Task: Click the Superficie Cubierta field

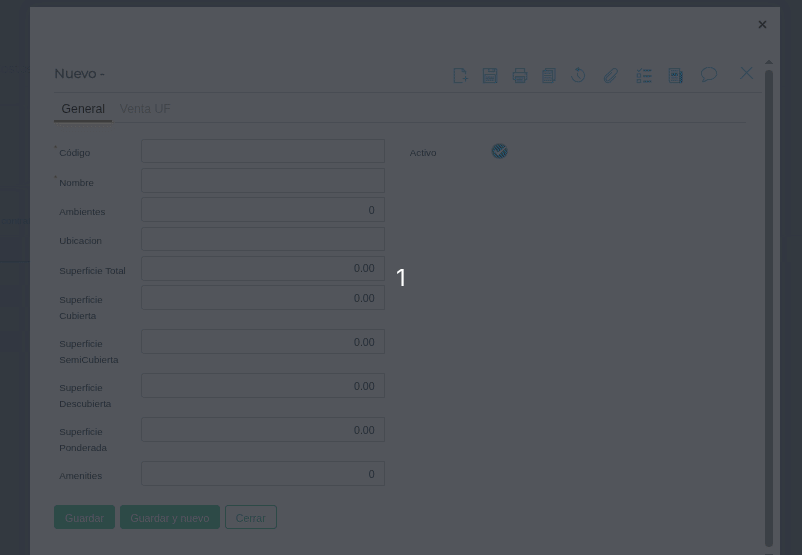Action: 263,298
